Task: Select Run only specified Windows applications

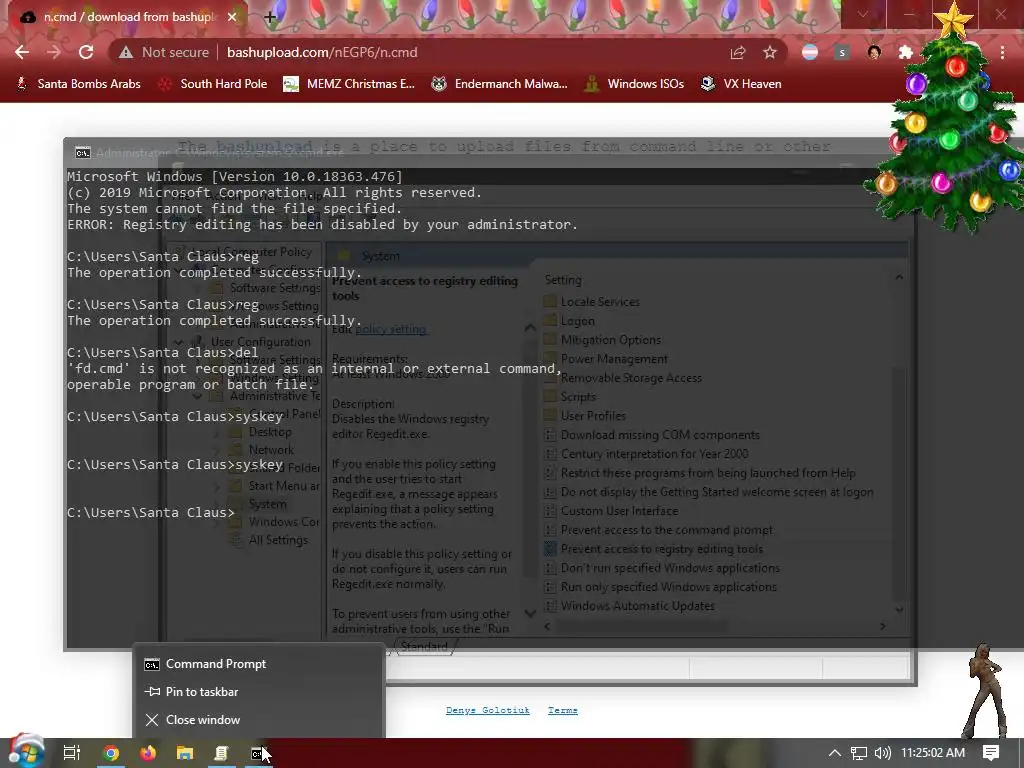Action: (669, 586)
